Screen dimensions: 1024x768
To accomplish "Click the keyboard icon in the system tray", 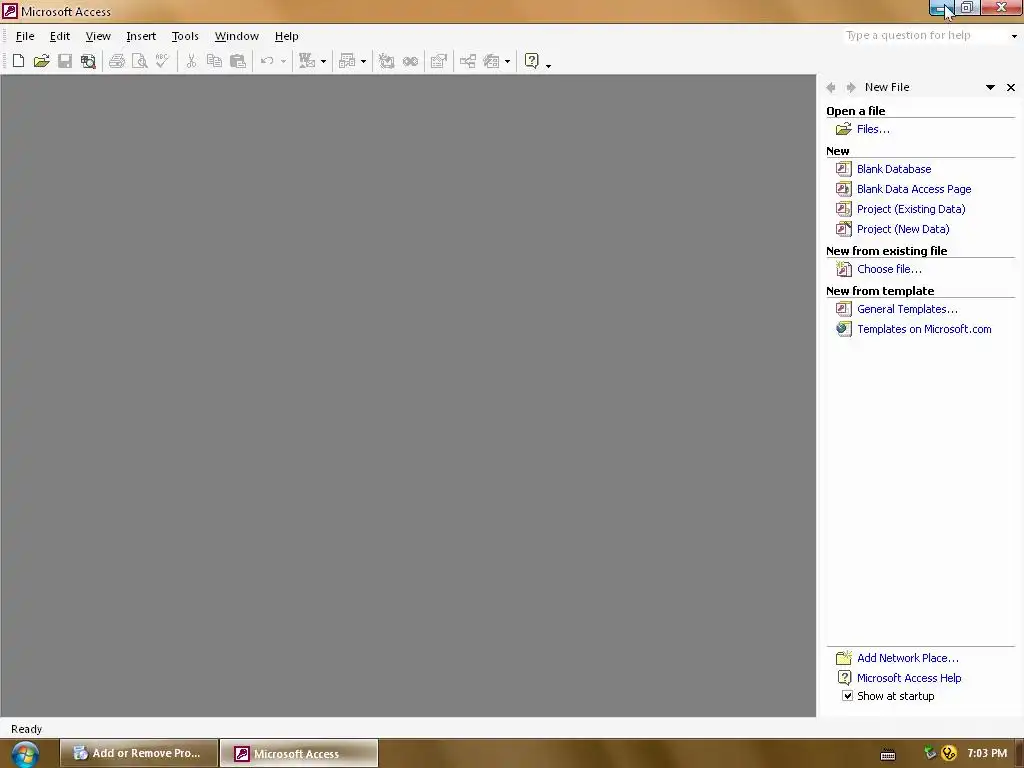I will [x=888, y=755].
